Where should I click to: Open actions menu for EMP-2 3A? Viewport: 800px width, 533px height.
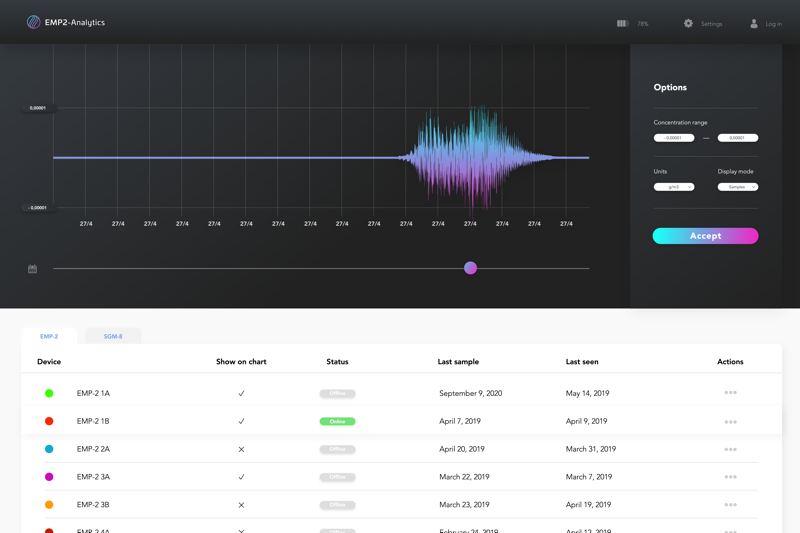pos(730,477)
